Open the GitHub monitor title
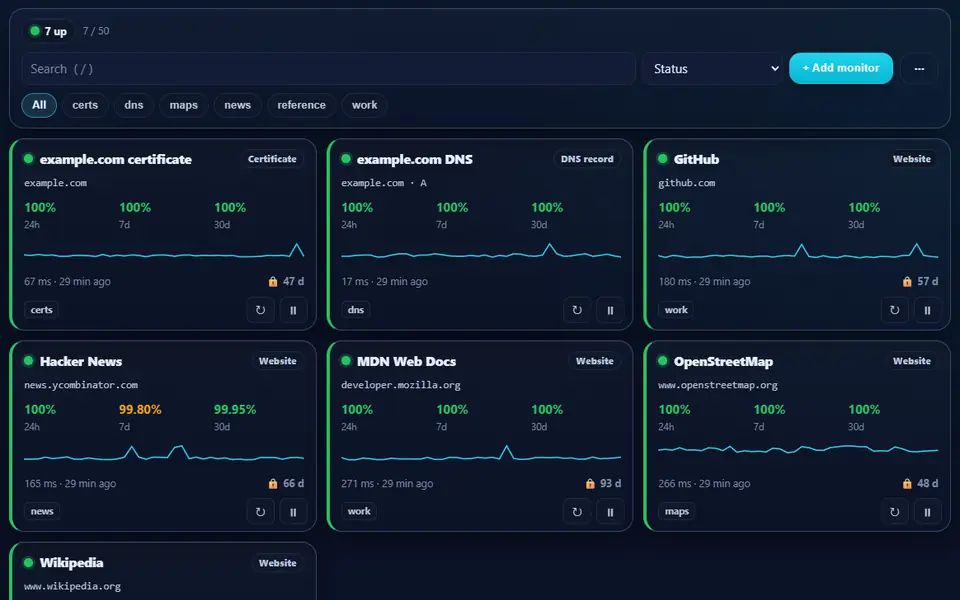The image size is (960, 600). [x=696, y=159]
